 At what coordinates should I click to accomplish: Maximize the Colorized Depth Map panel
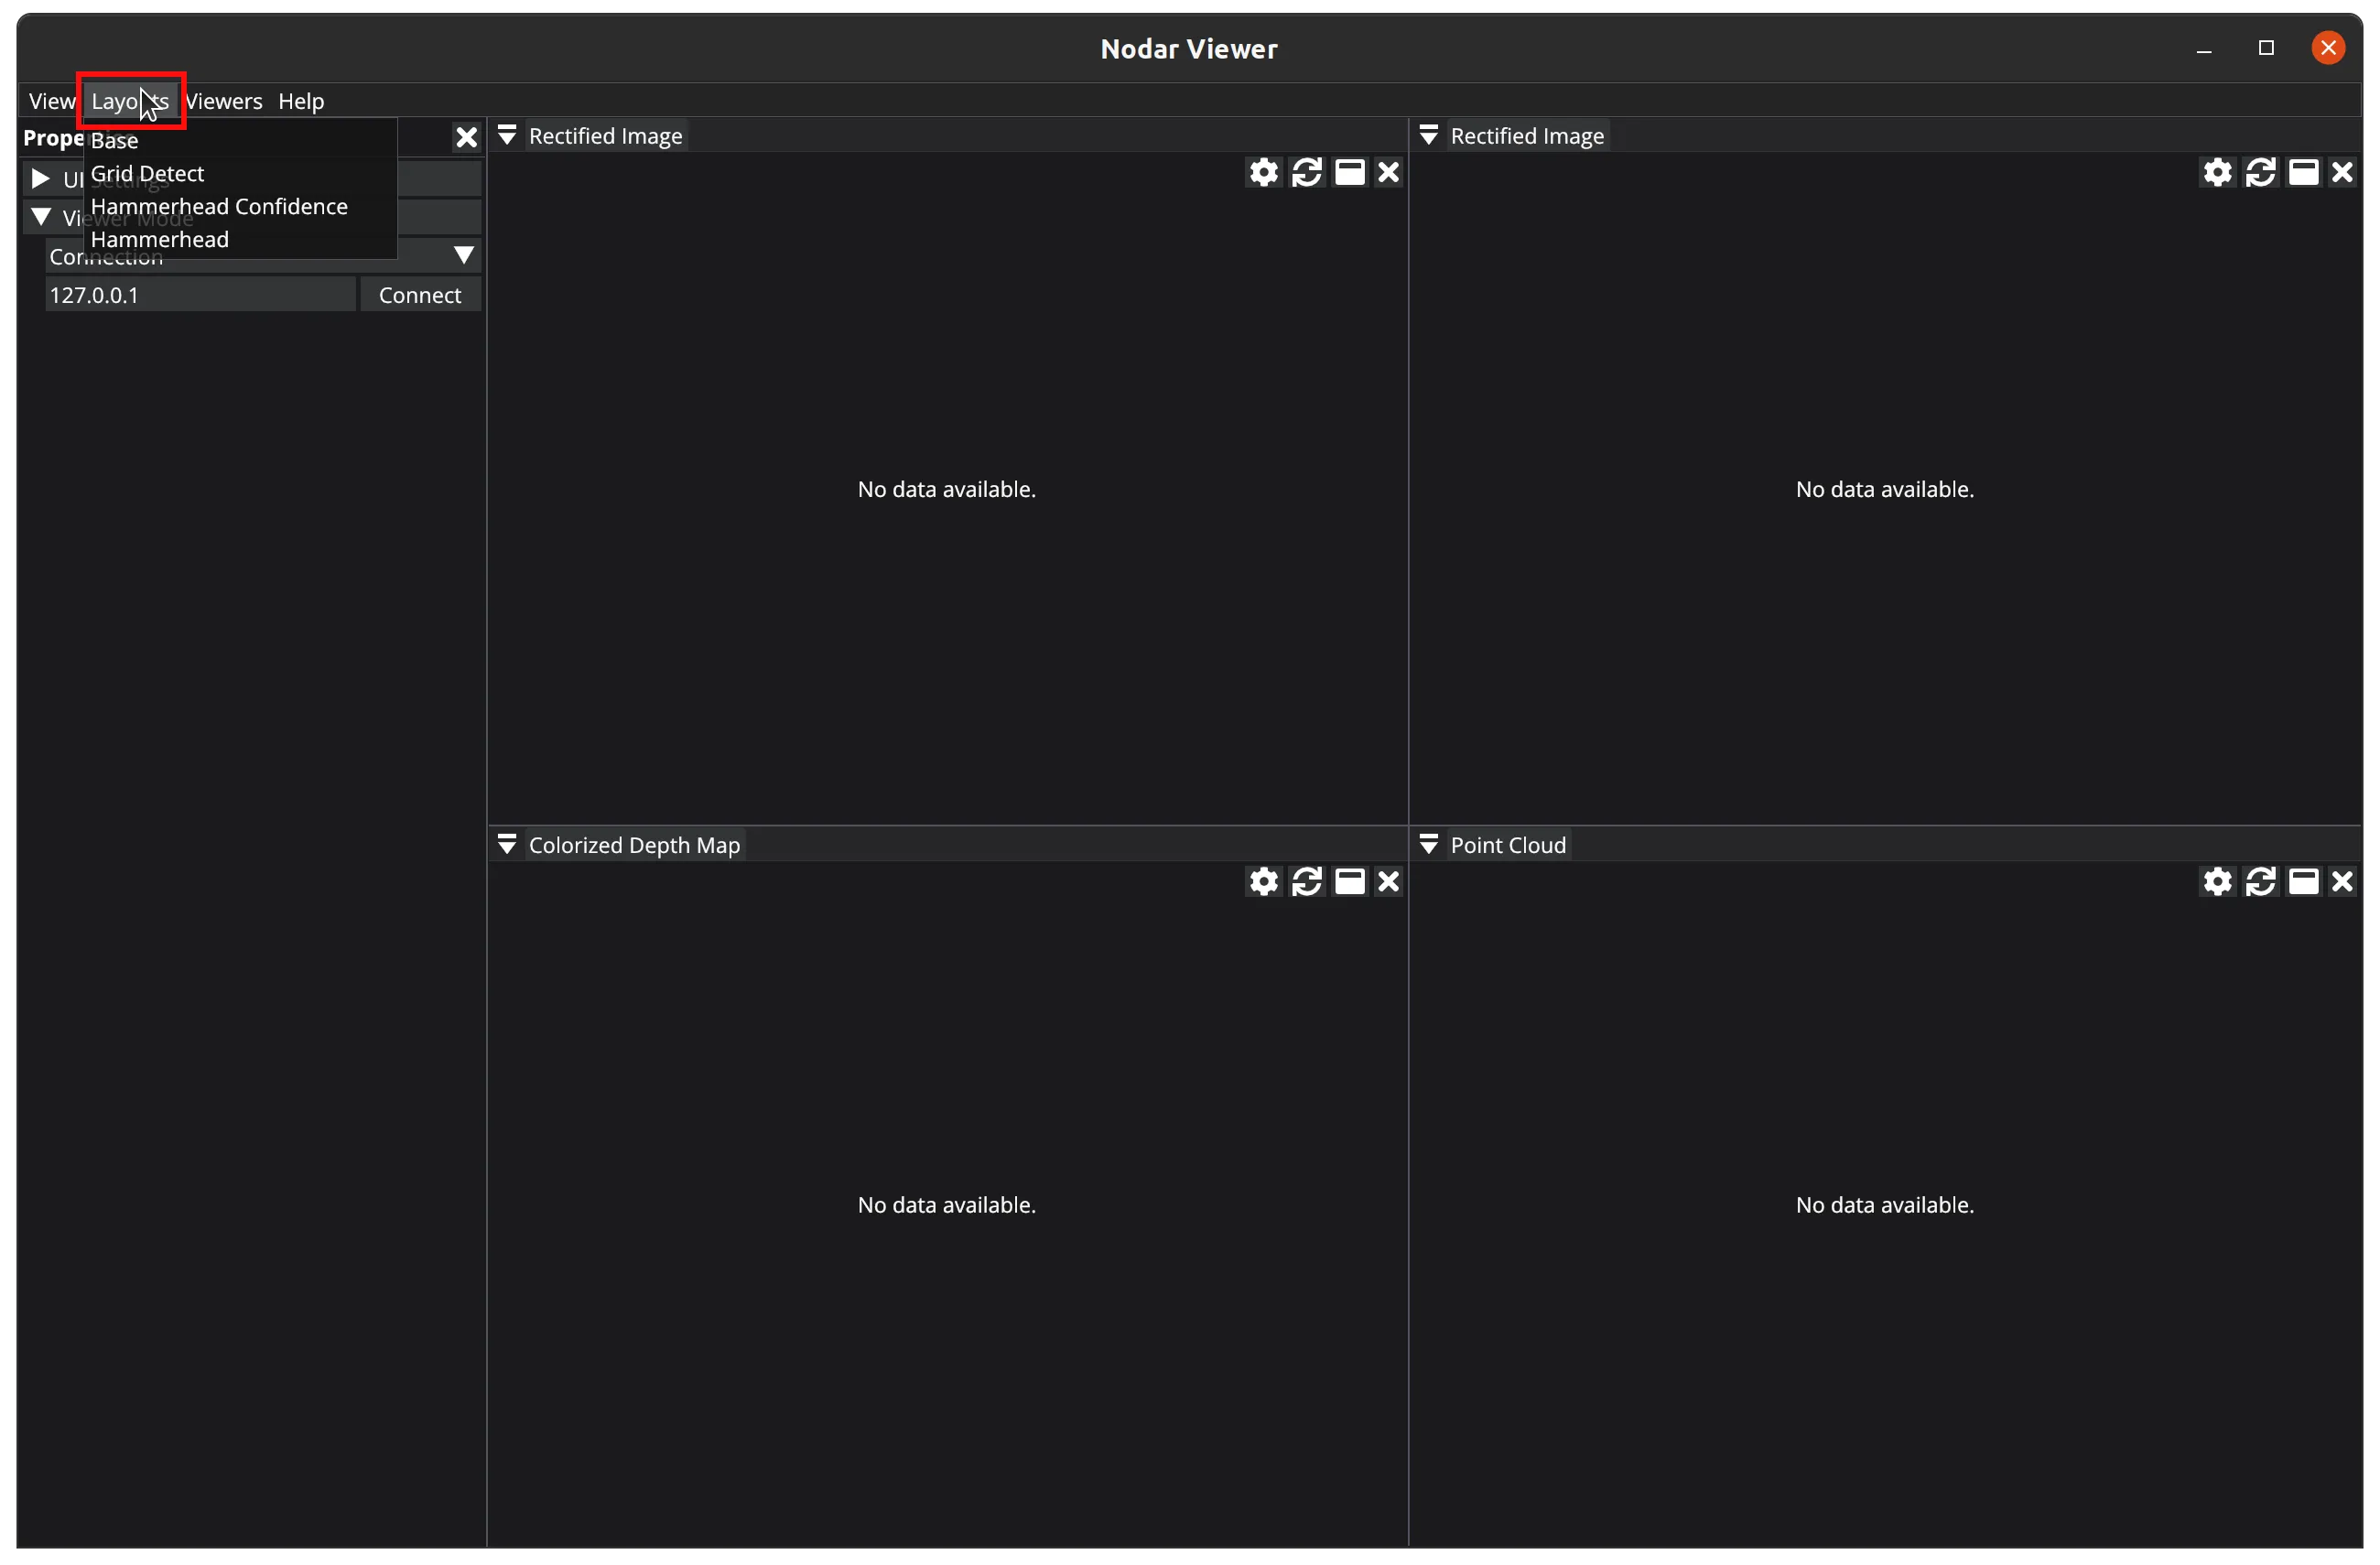[x=1349, y=882]
